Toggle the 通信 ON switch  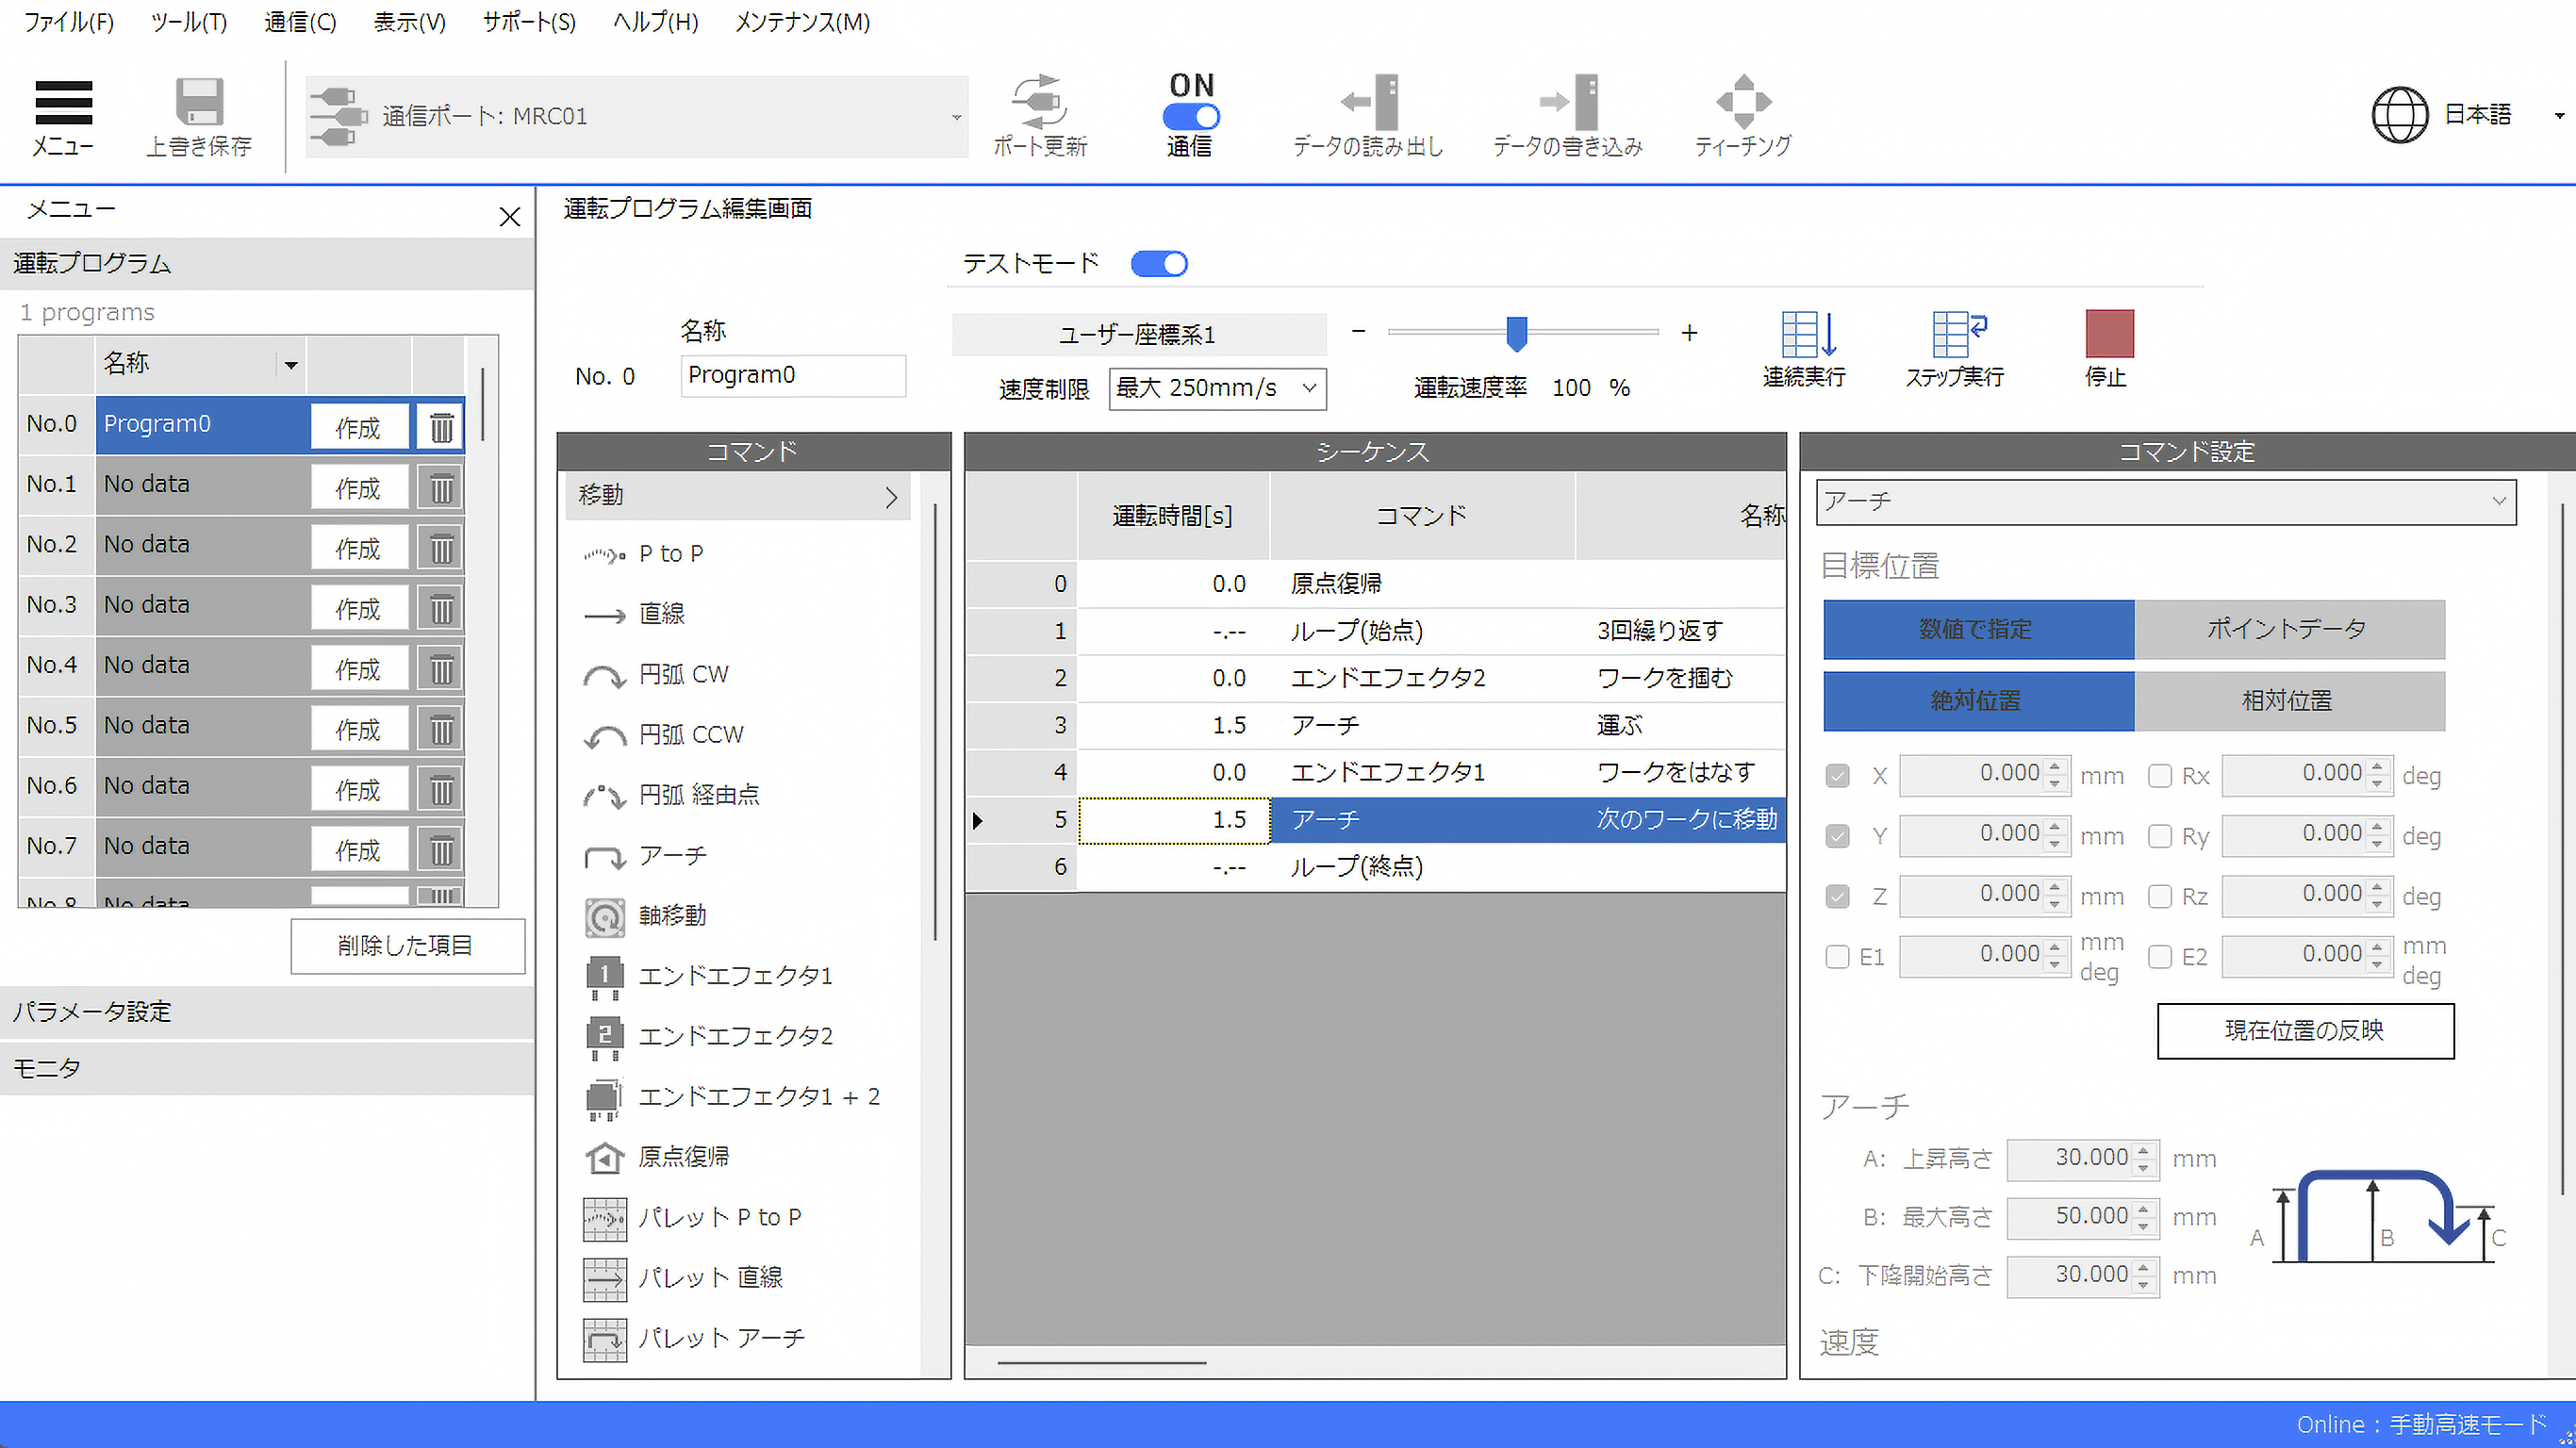click(x=1191, y=117)
